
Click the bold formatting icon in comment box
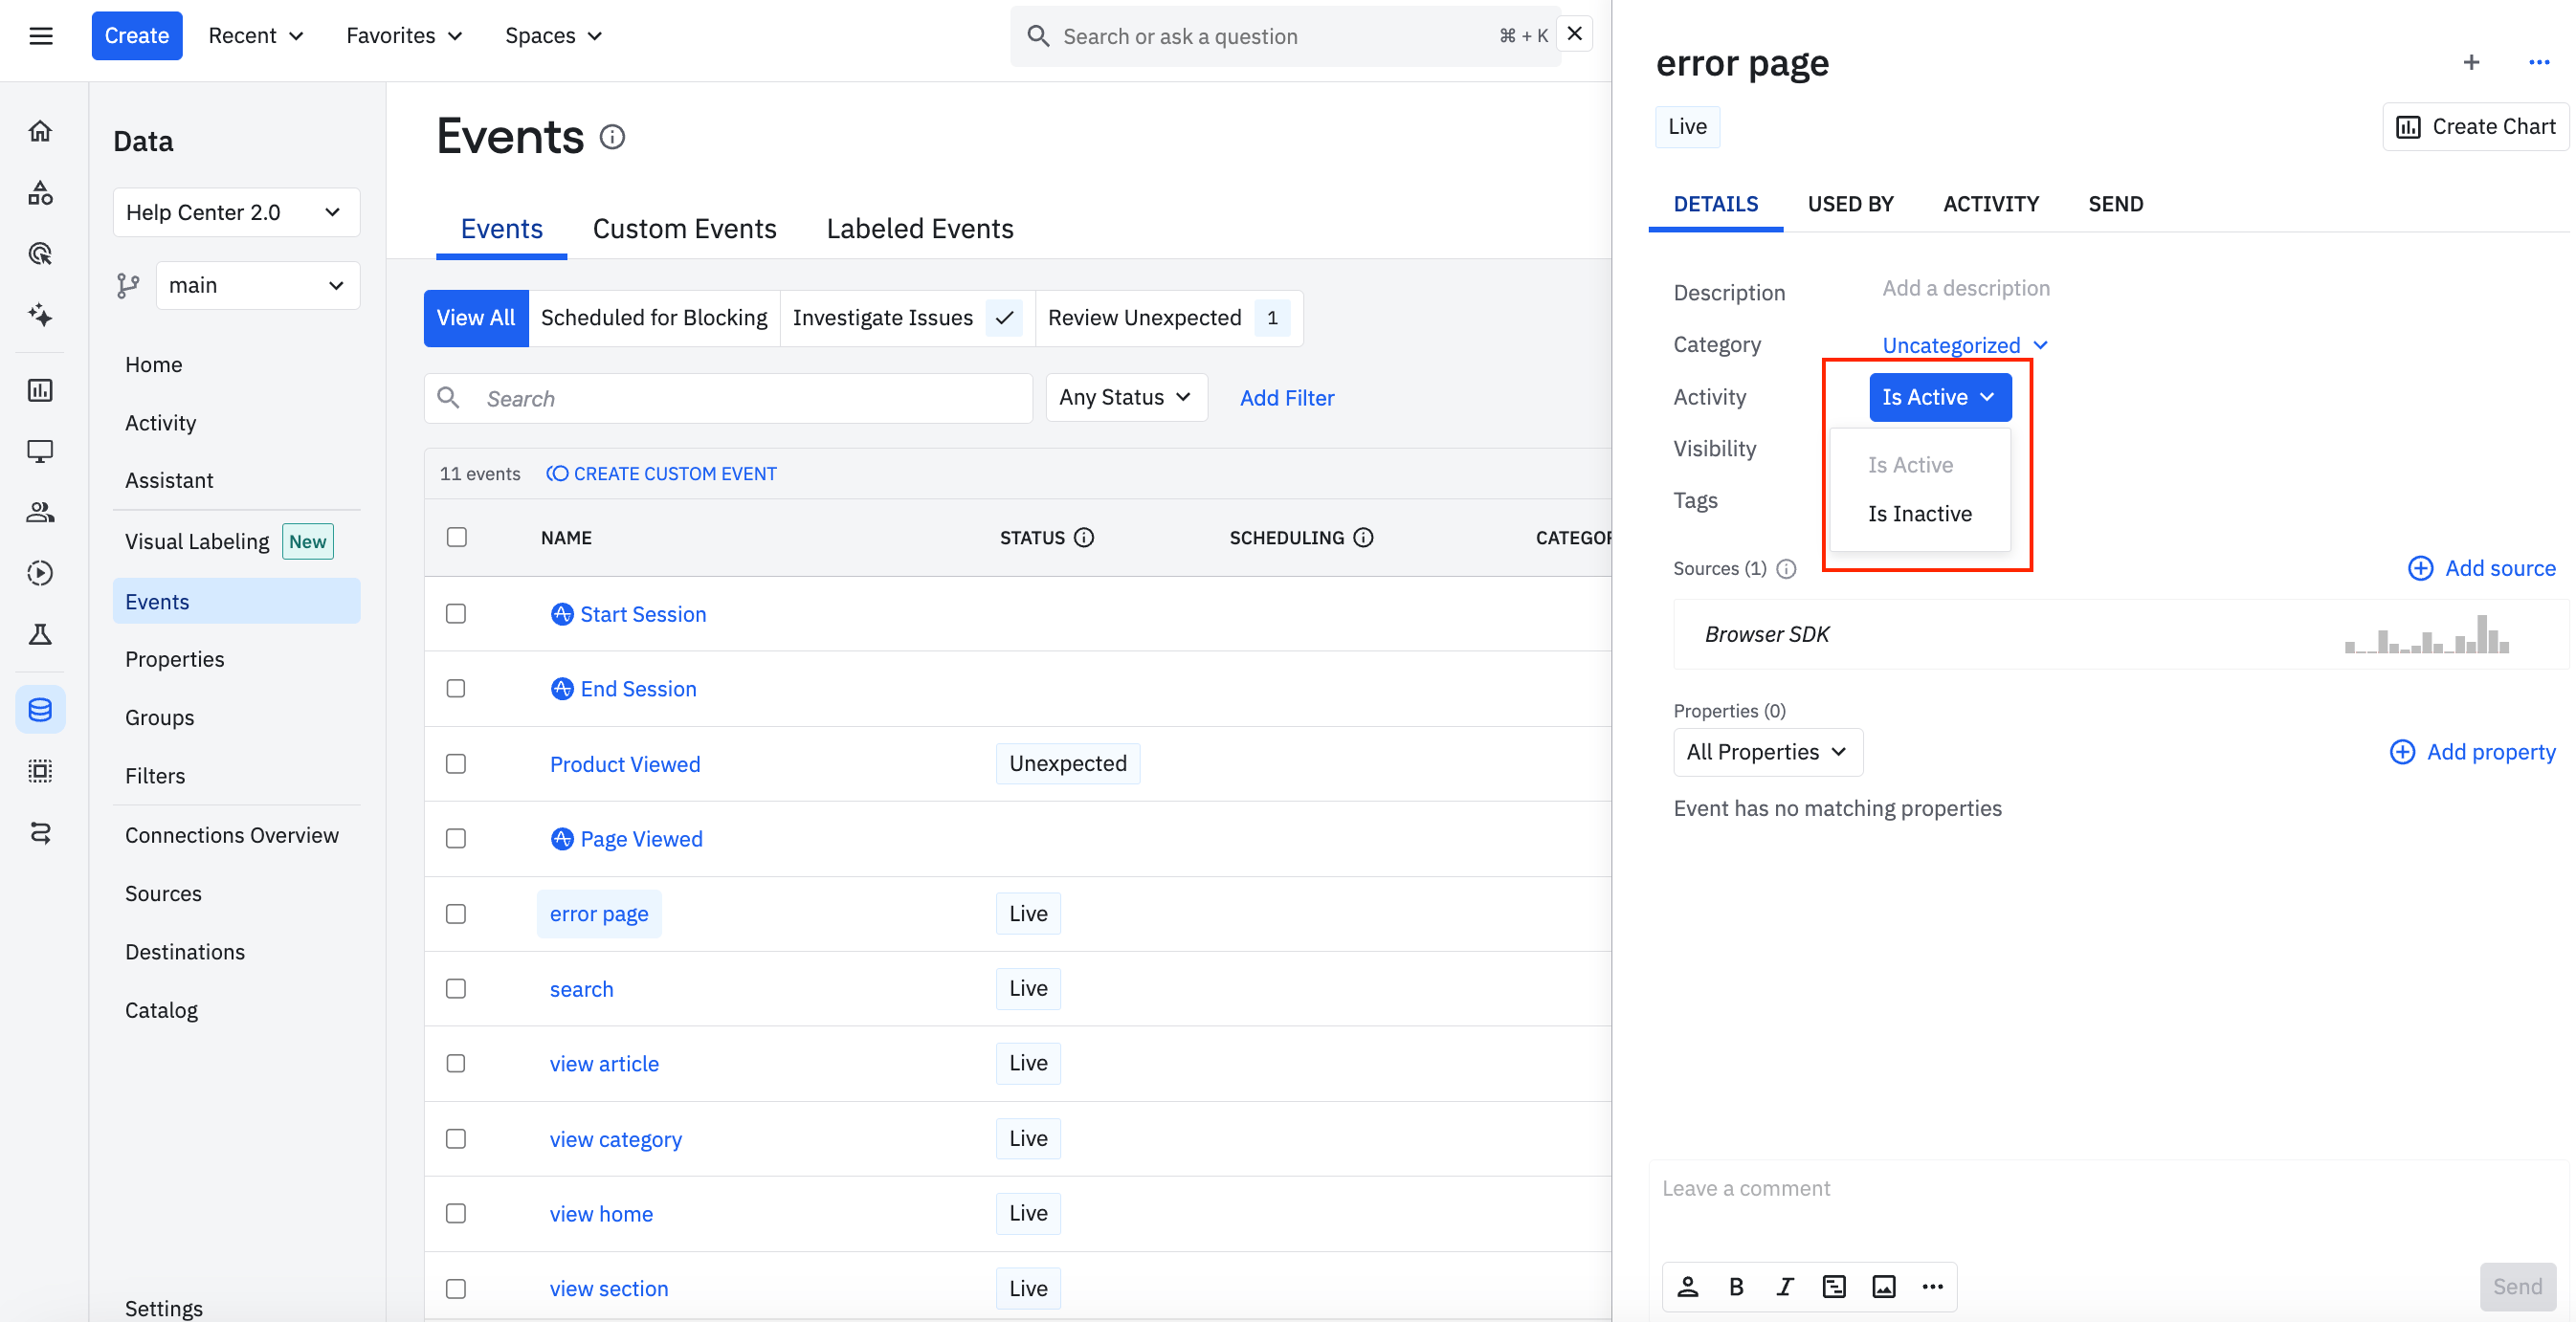pos(1736,1286)
